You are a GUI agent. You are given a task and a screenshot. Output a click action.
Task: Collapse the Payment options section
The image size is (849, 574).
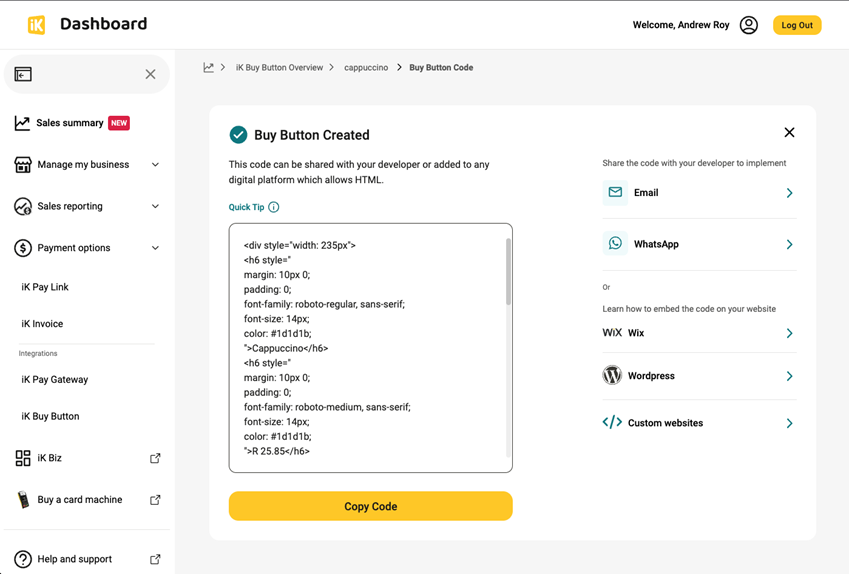click(x=155, y=248)
